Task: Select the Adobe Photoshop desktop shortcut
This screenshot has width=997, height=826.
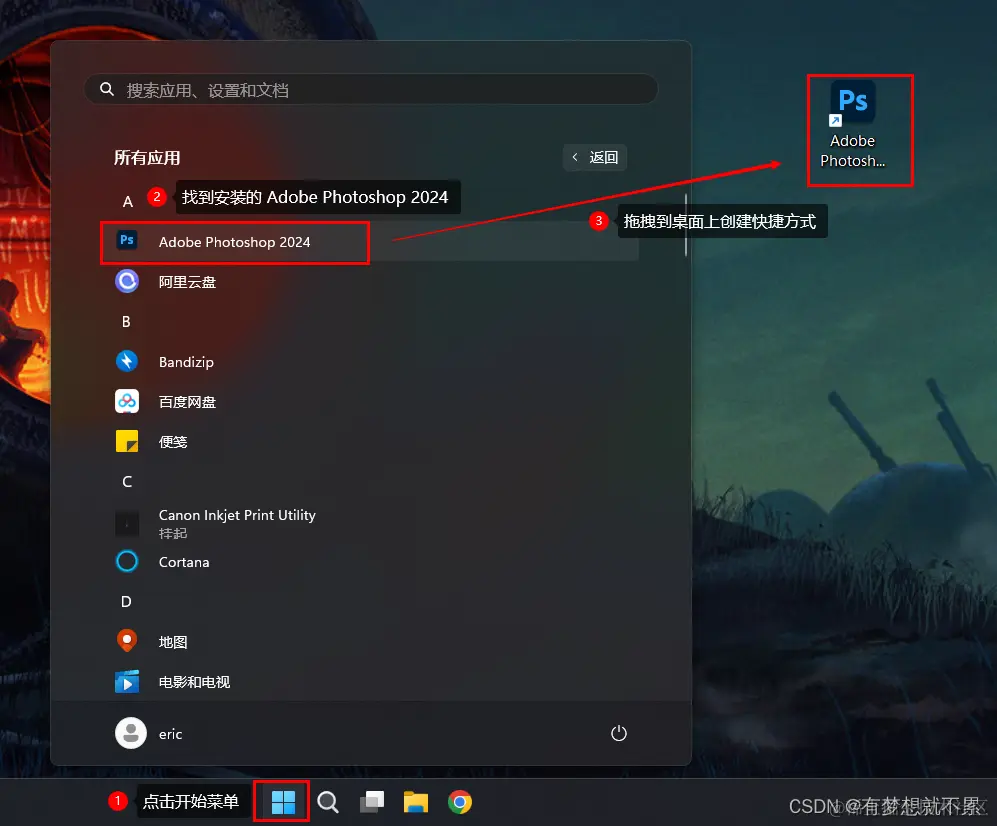Action: [x=853, y=125]
